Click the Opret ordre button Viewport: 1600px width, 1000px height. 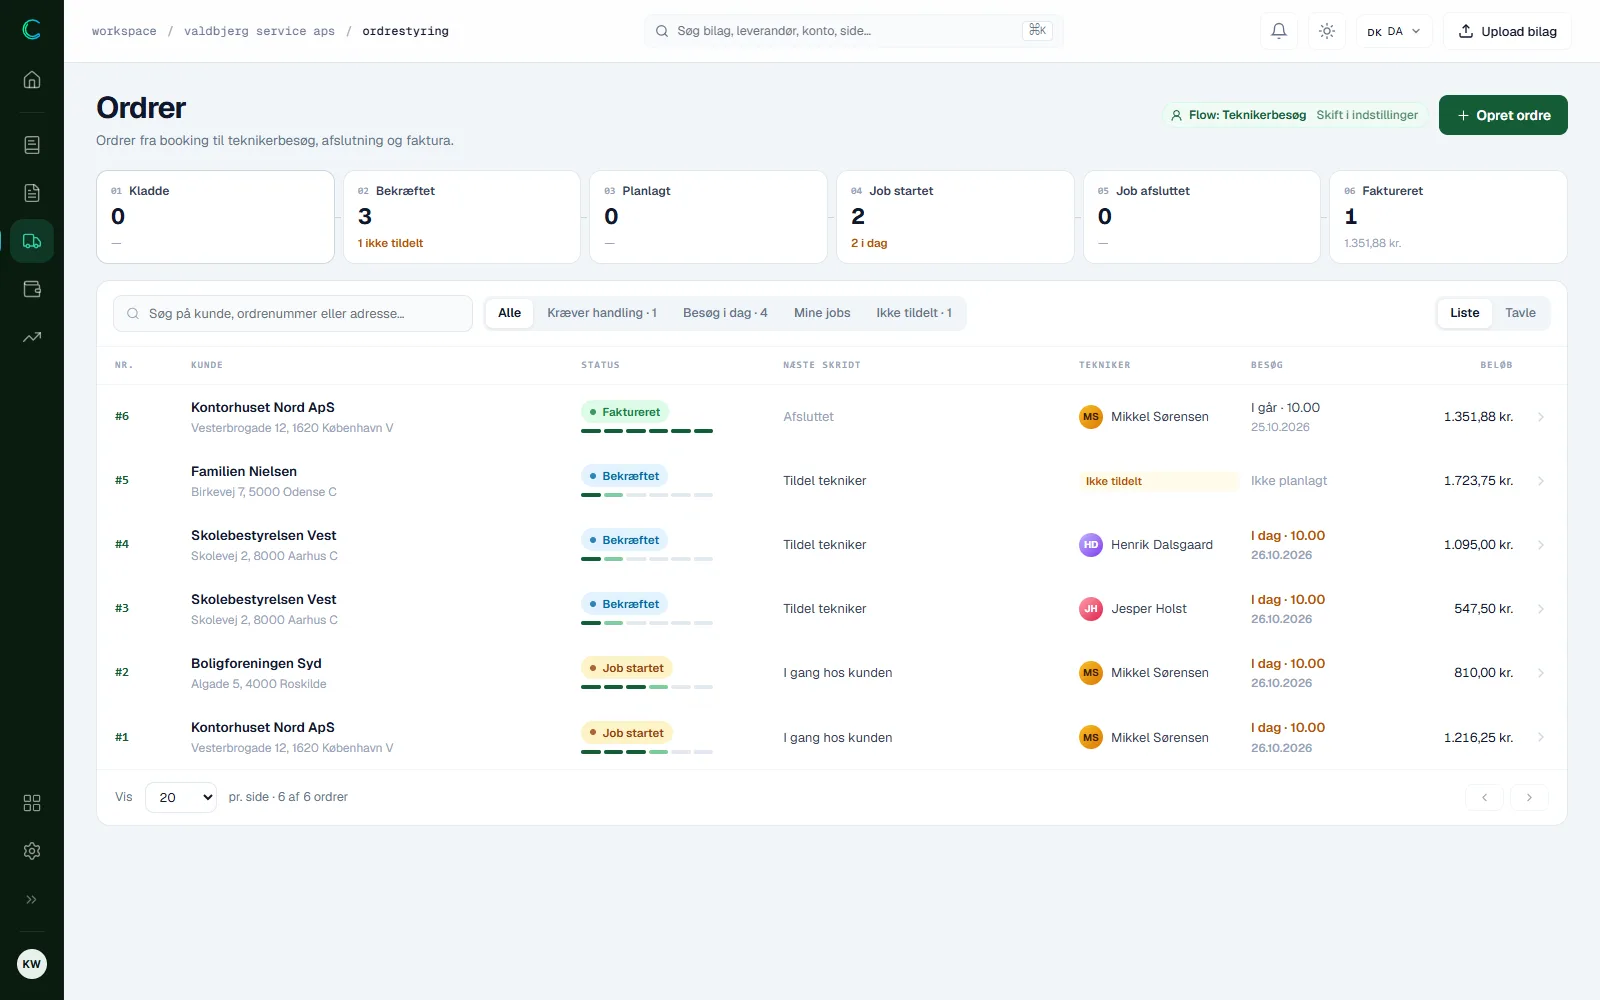[1503, 115]
